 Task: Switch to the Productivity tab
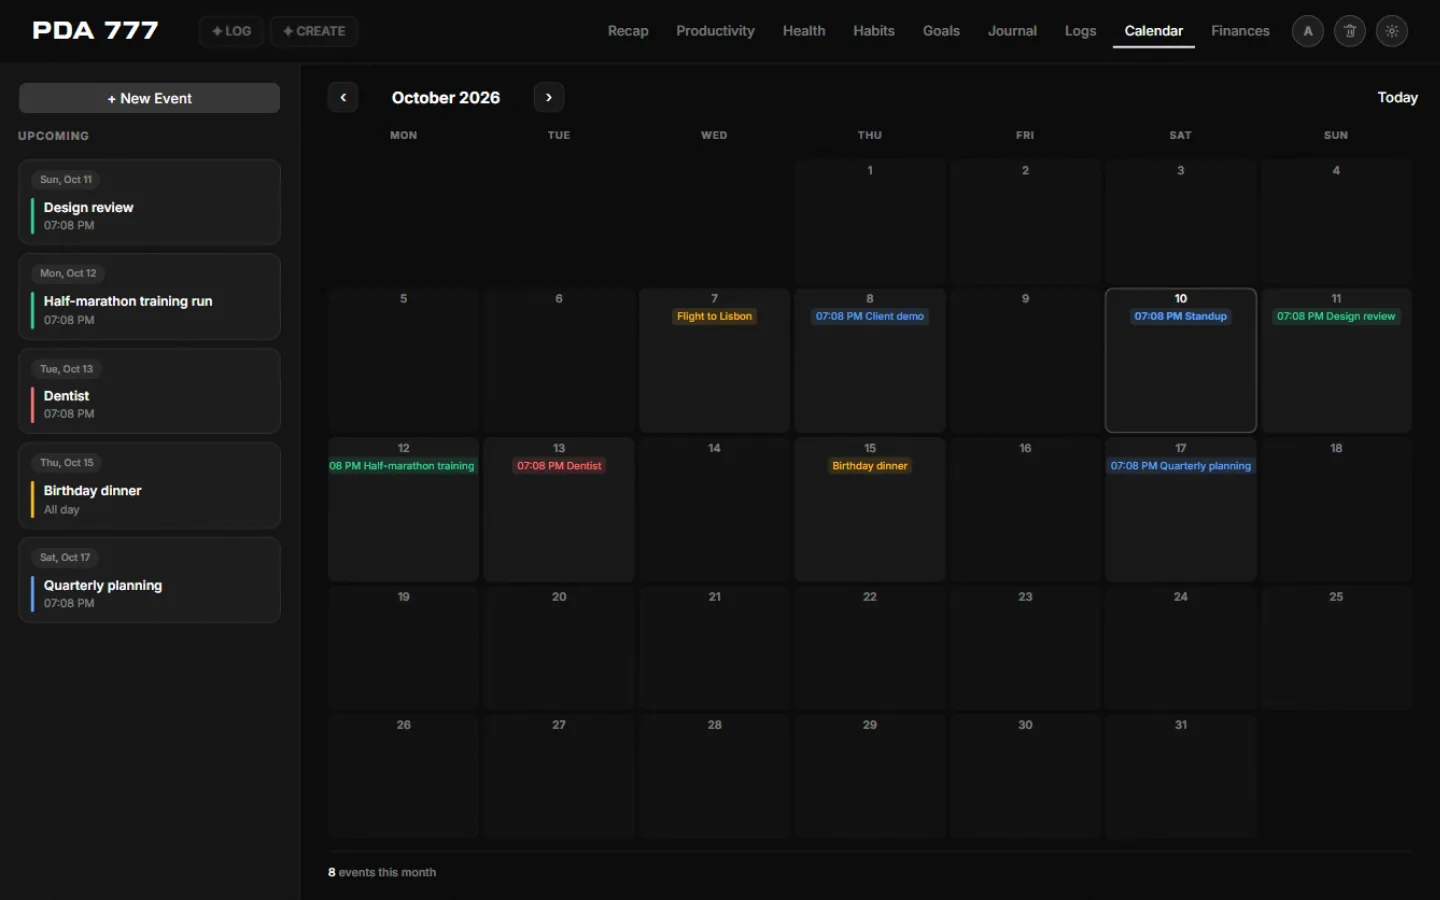point(715,31)
